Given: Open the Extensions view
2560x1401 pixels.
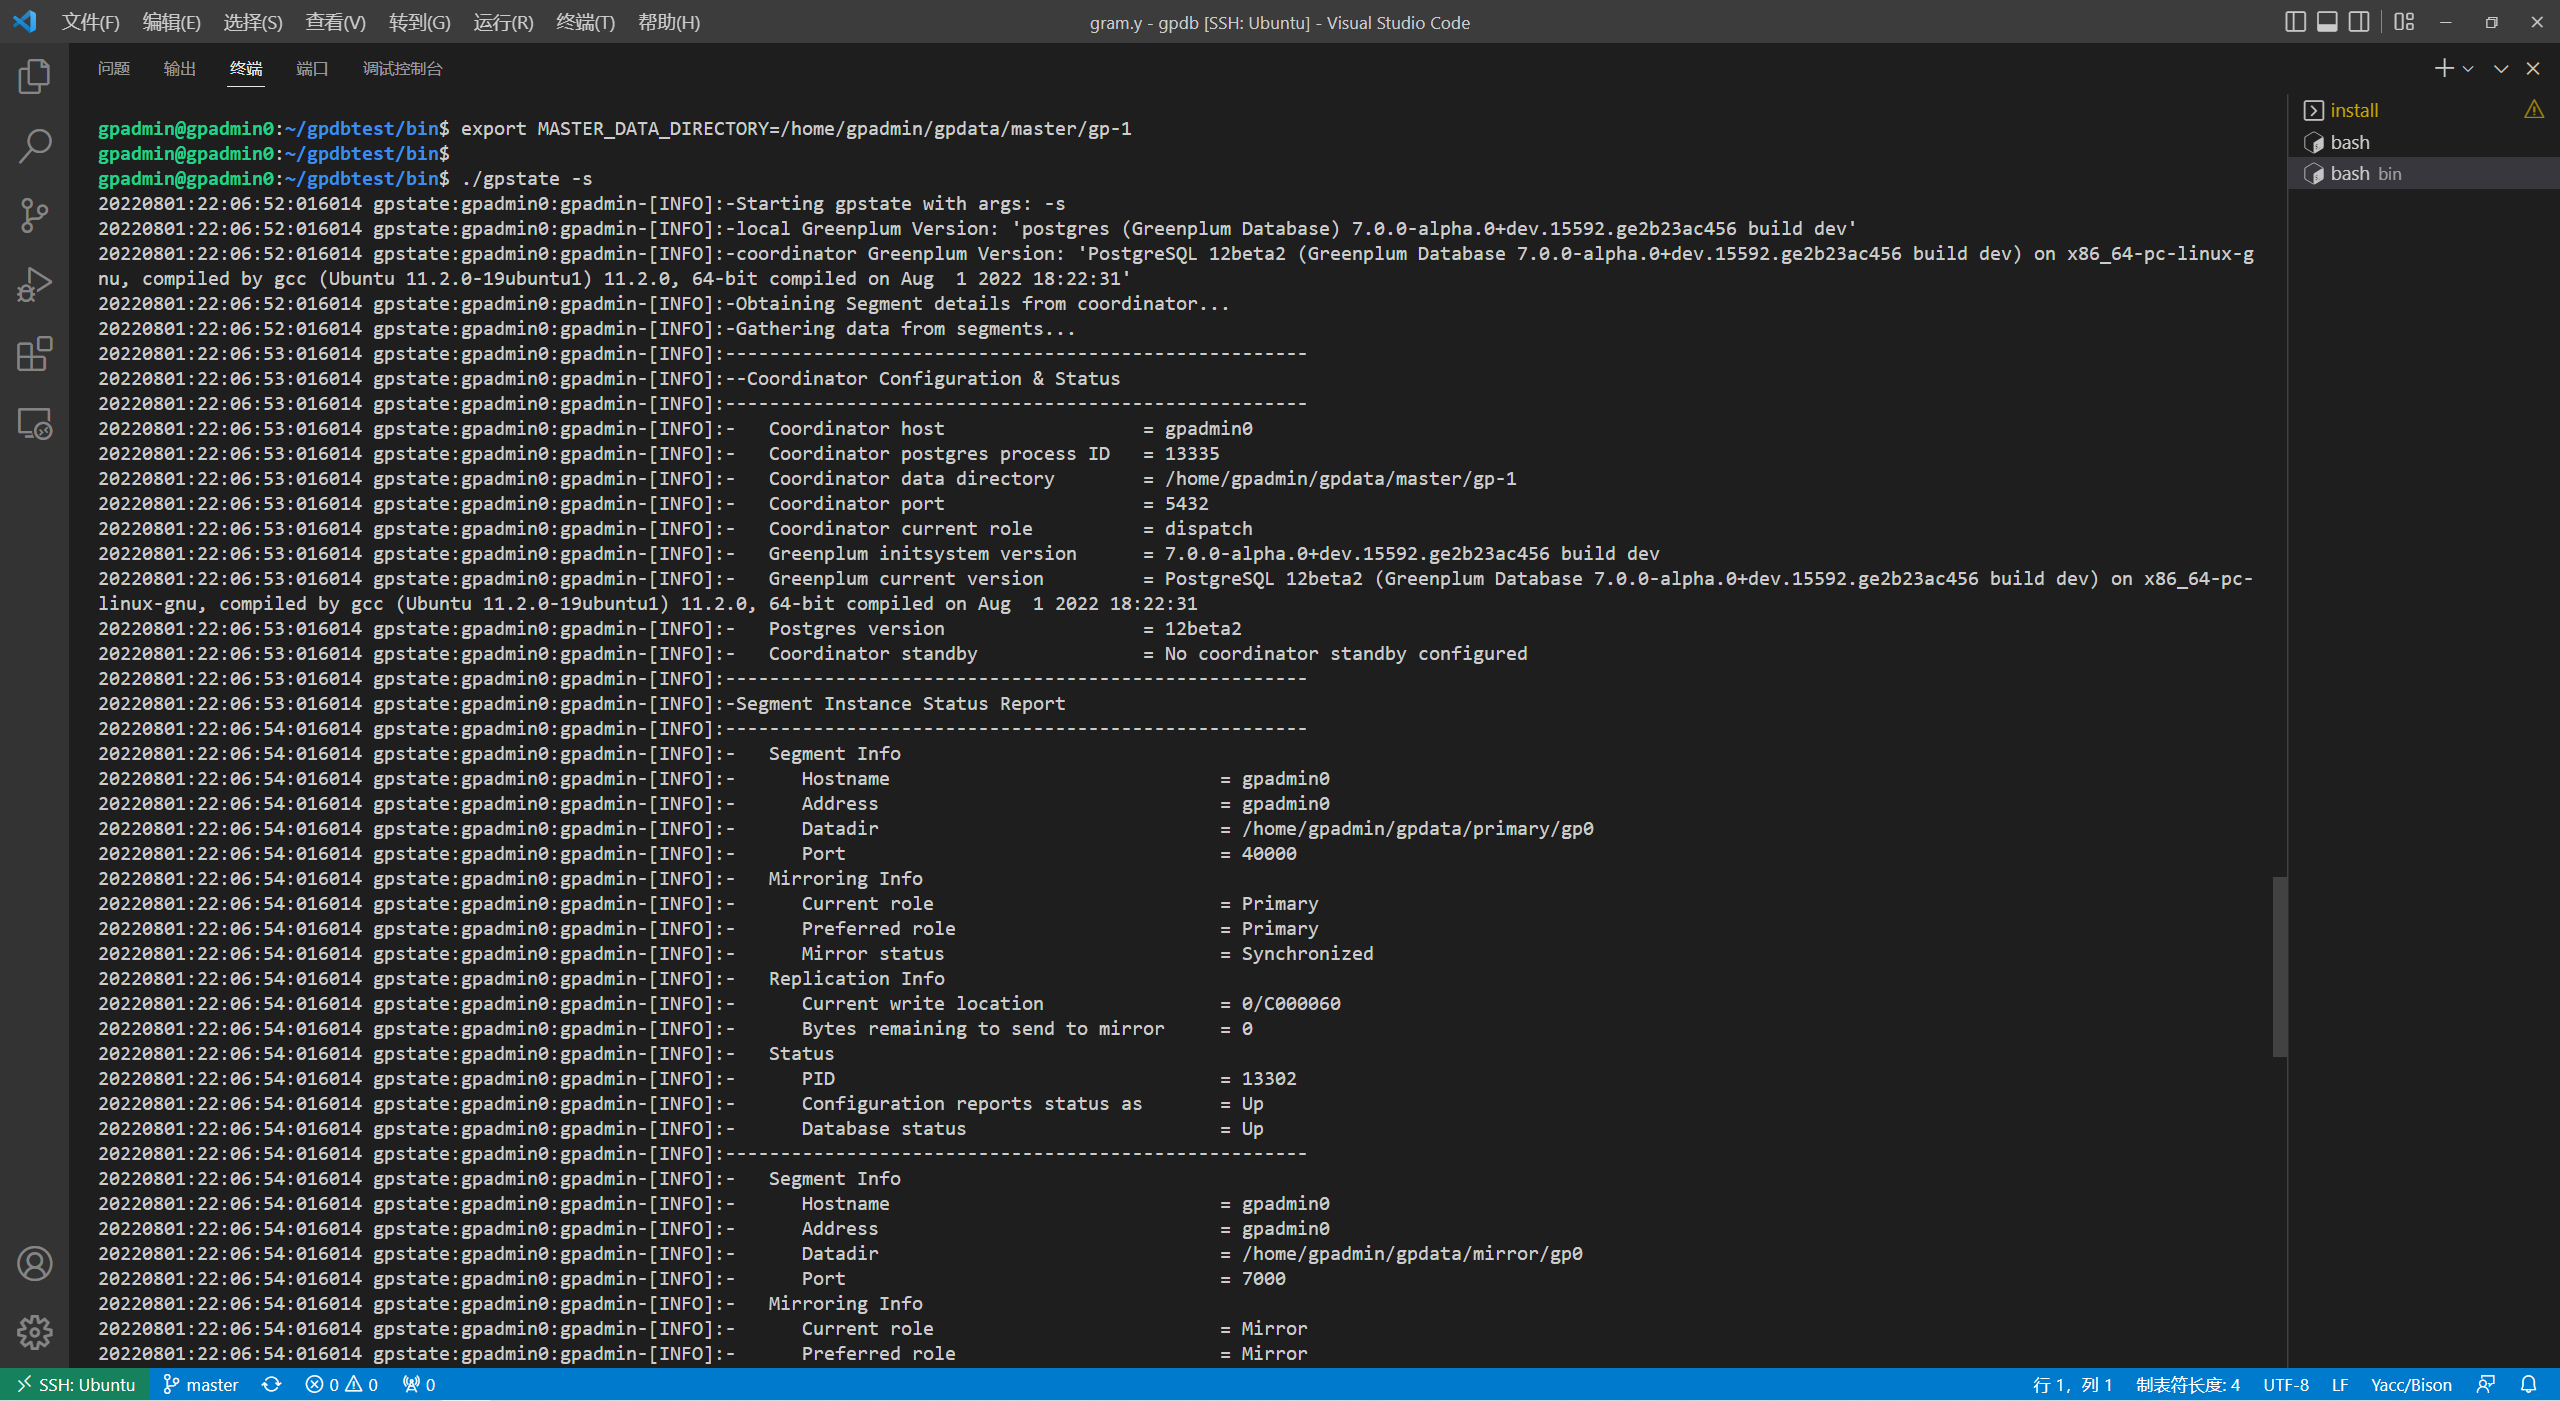Looking at the screenshot, I should click(x=34, y=354).
